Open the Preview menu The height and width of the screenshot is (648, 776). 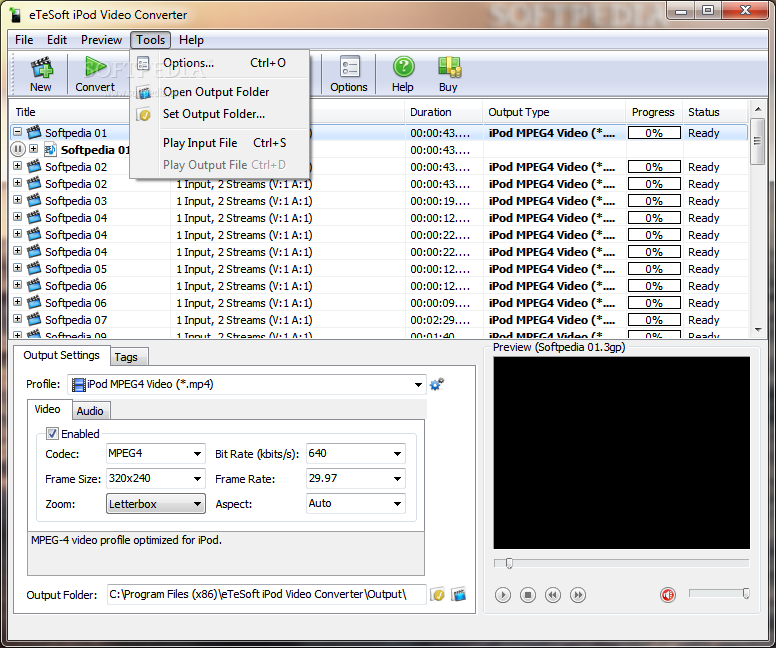point(101,40)
